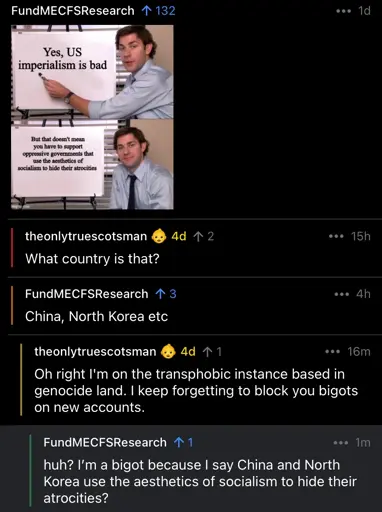Tap the baby account-age badge on 16m comment
The width and height of the screenshot is (382, 512).
point(168,352)
